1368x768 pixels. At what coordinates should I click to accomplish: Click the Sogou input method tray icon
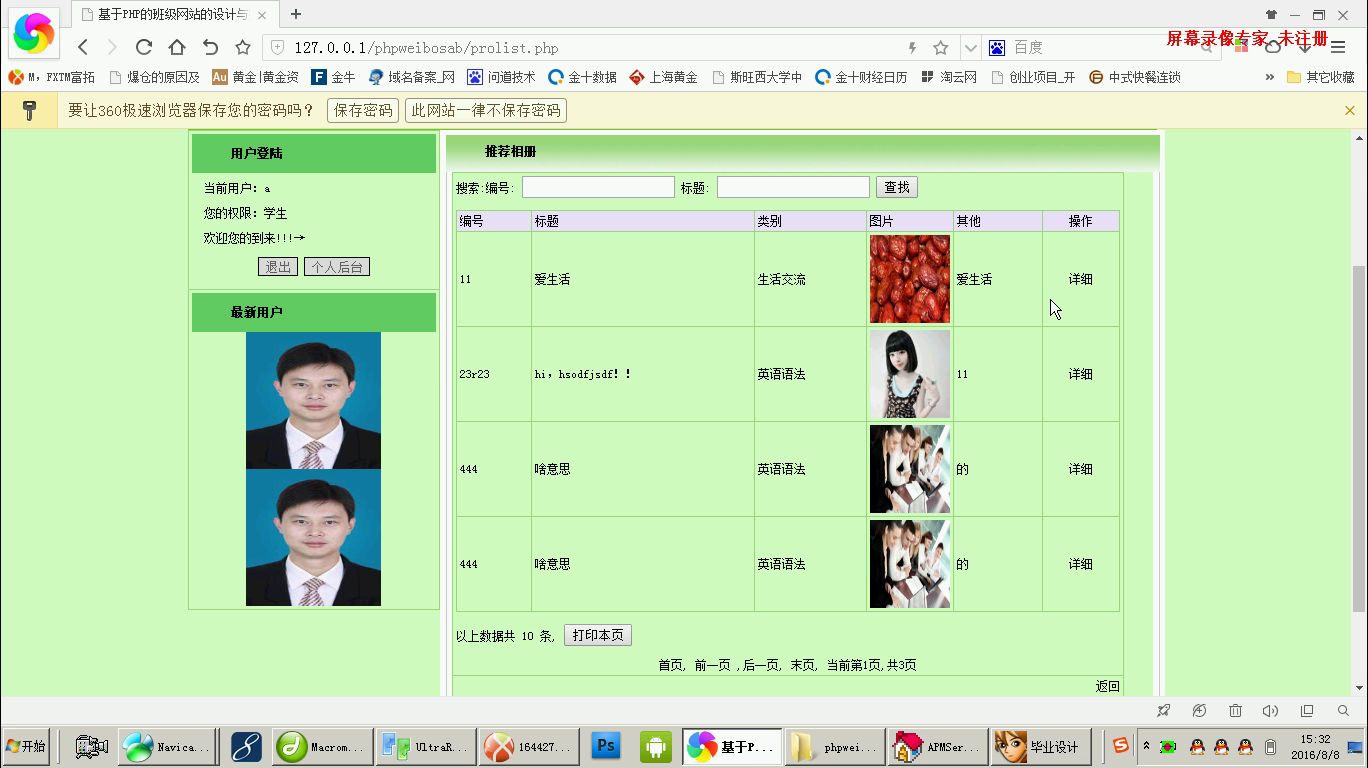1121,746
